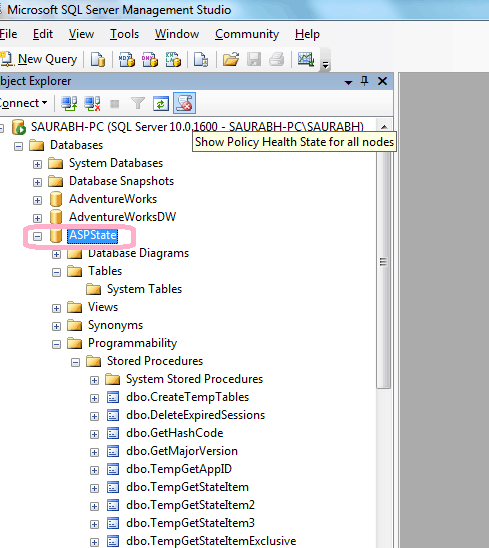Screen dimensions: 489x548
Task: Expand the System Stored Procedures folder
Action: pos(94,380)
